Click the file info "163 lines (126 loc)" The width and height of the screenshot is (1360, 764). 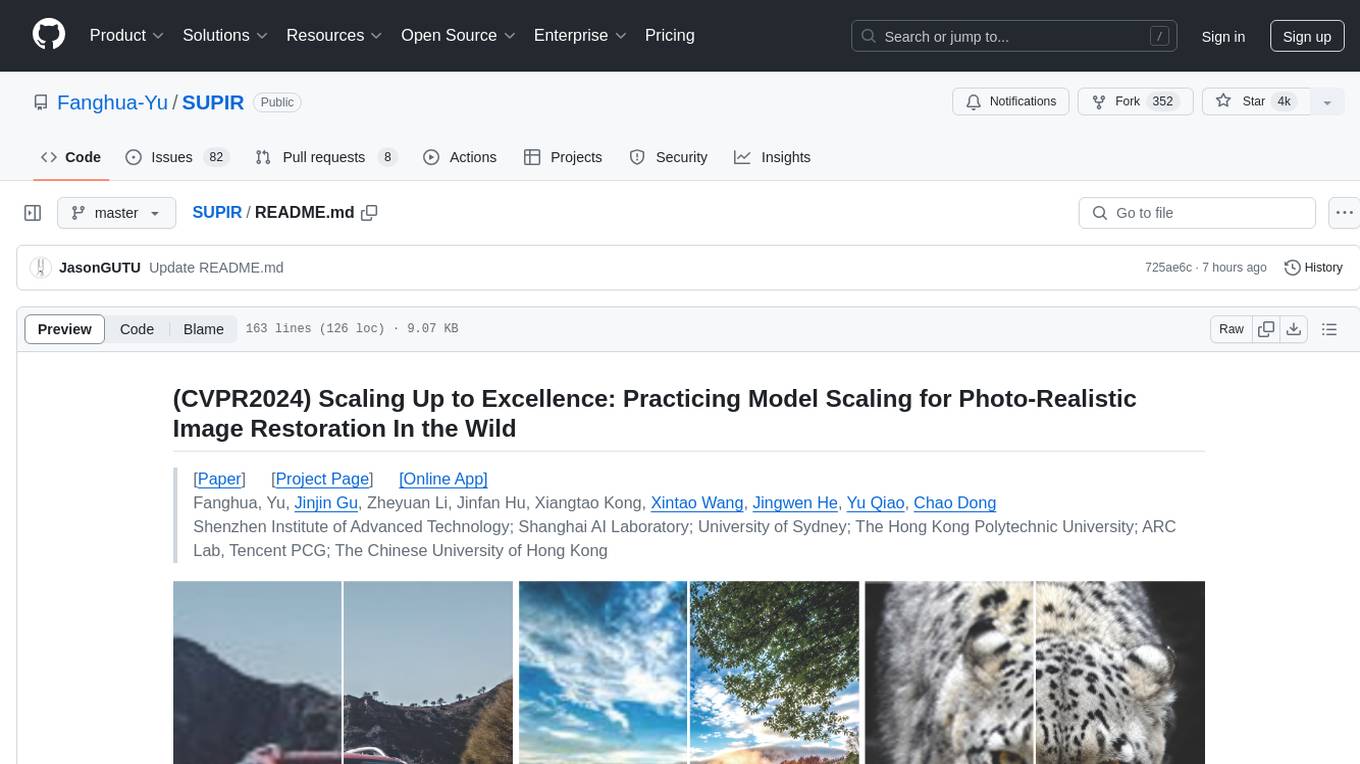[x=315, y=329]
